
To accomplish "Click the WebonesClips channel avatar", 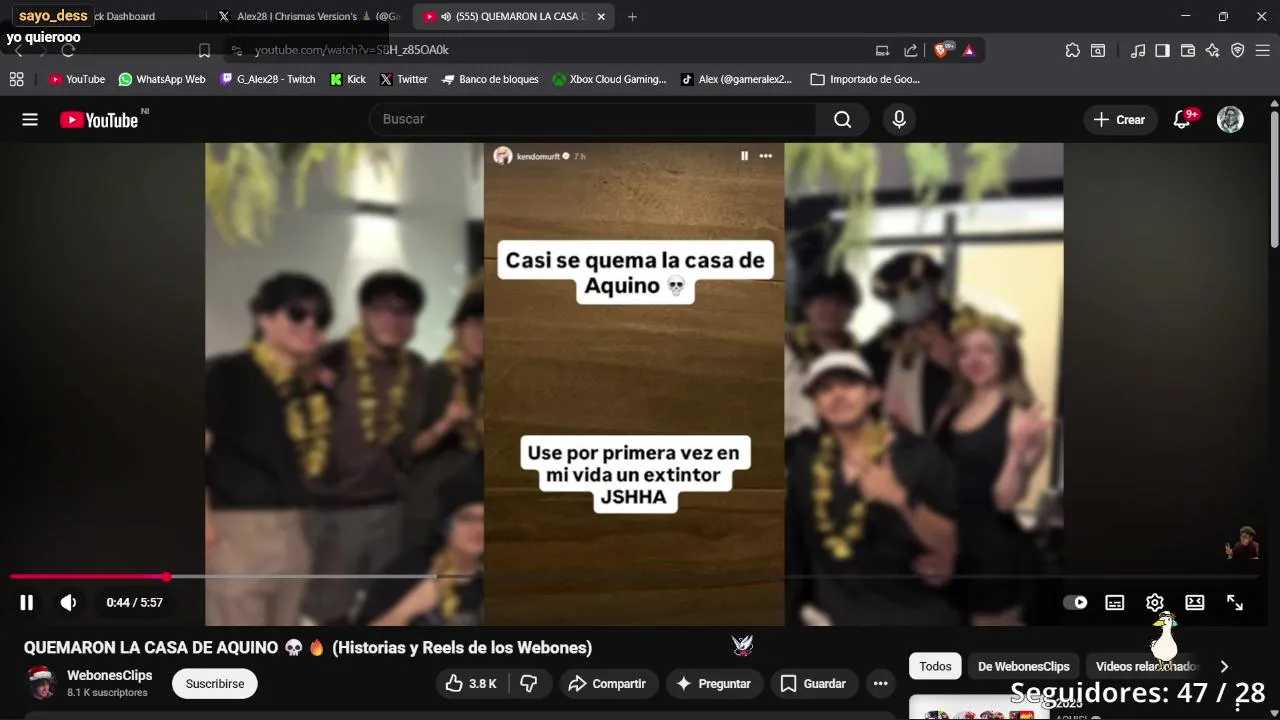I will pyautogui.click(x=41, y=683).
